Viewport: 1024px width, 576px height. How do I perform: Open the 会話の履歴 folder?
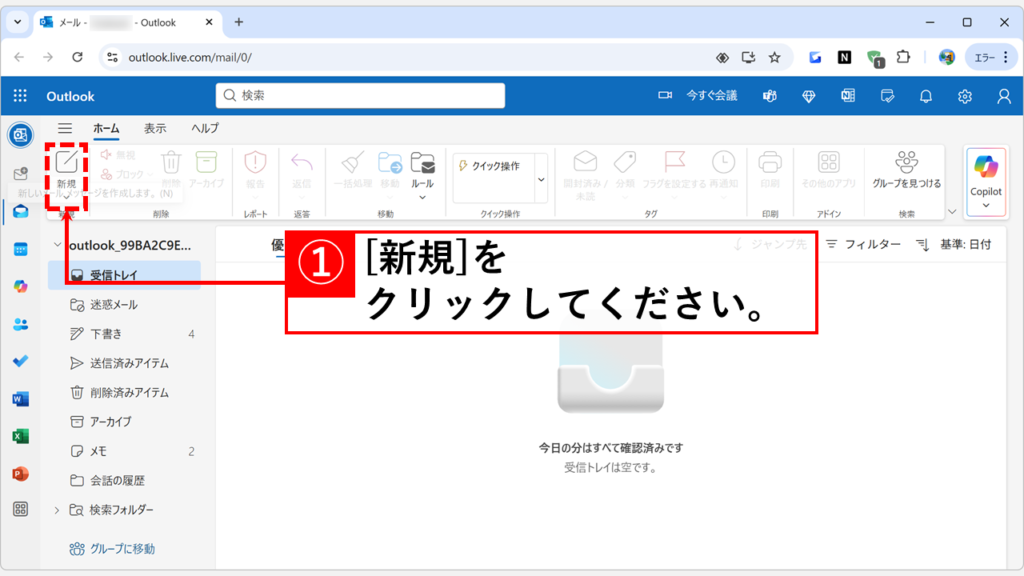[x=124, y=481]
